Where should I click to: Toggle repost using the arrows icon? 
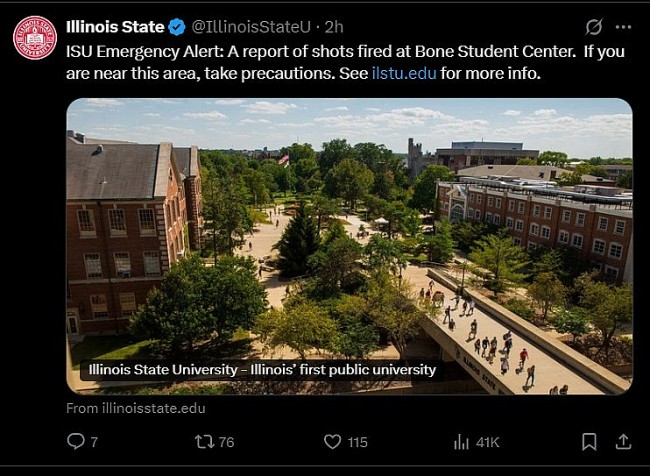pyautogui.click(x=203, y=441)
